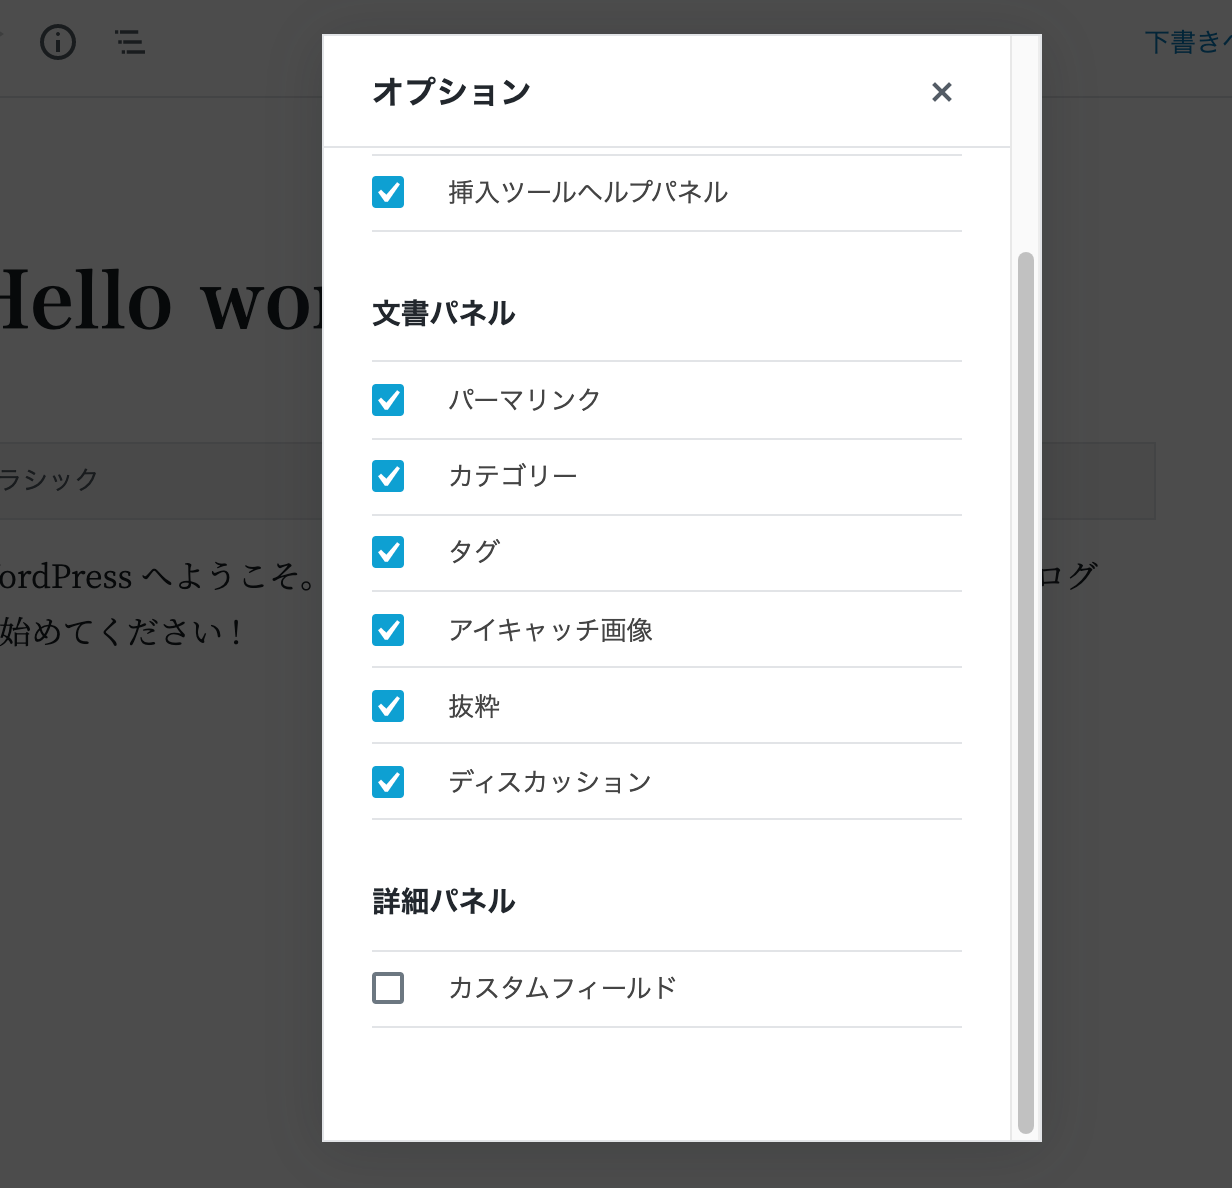Viewport: 1232px width, 1188px height.
Task: Click the カテゴリー label text
Action: click(x=513, y=476)
